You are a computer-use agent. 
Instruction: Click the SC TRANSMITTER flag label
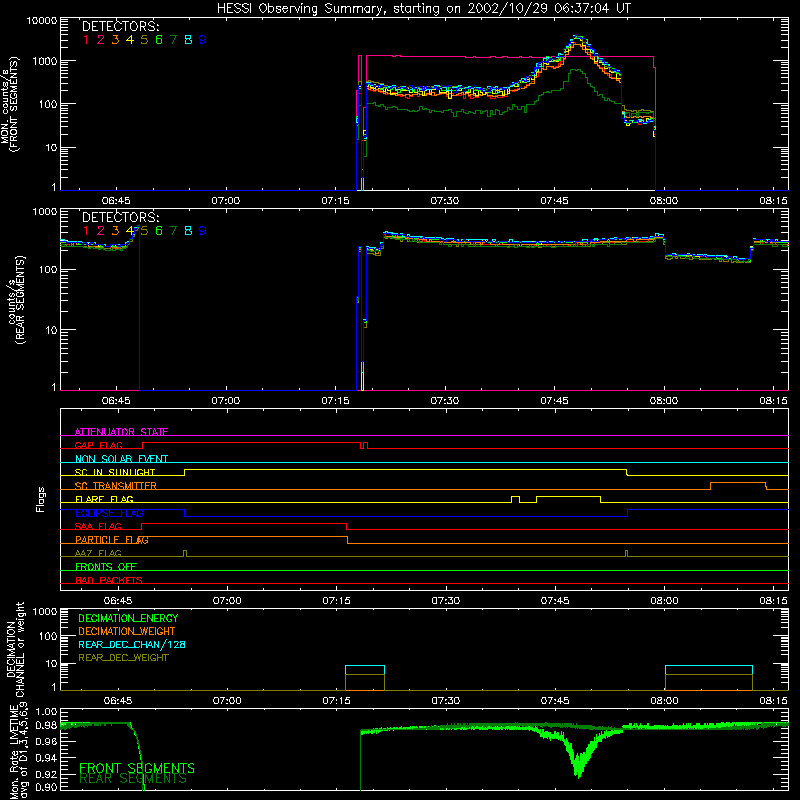(x=116, y=486)
